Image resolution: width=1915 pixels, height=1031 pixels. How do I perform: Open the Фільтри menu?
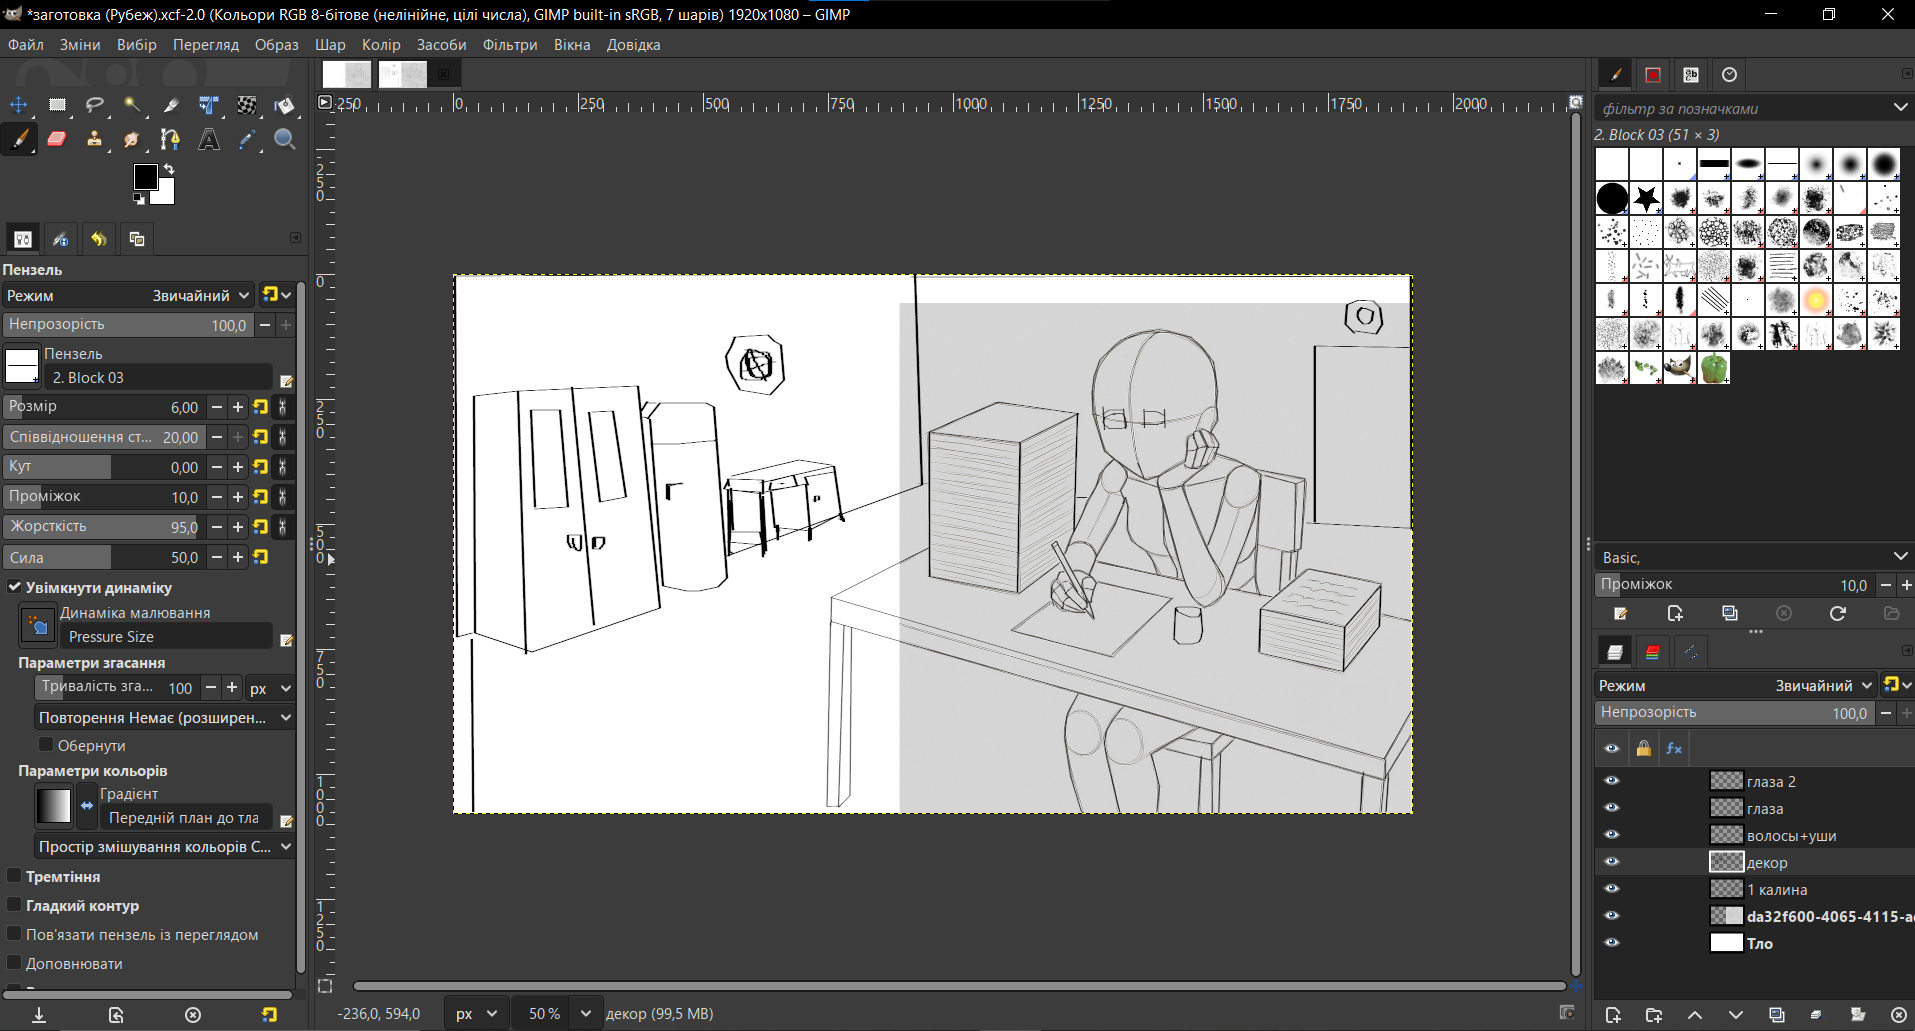(510, 45)
